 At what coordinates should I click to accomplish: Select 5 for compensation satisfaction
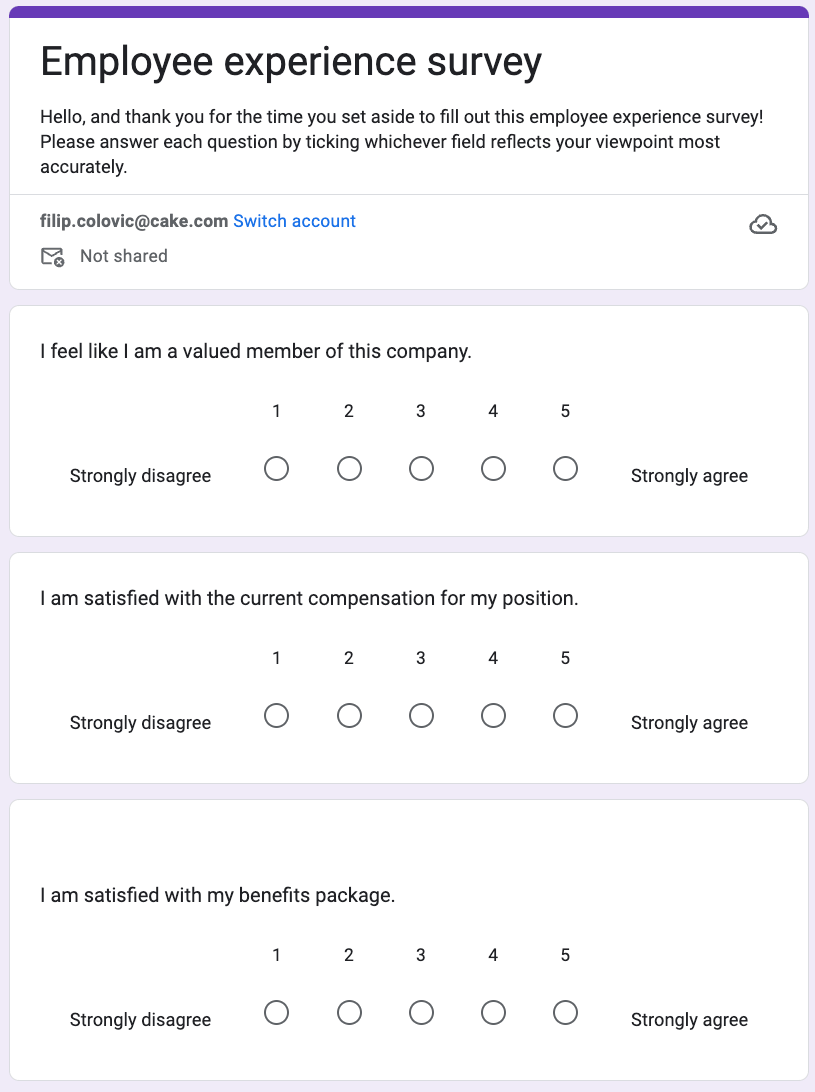tap(565, 715)
